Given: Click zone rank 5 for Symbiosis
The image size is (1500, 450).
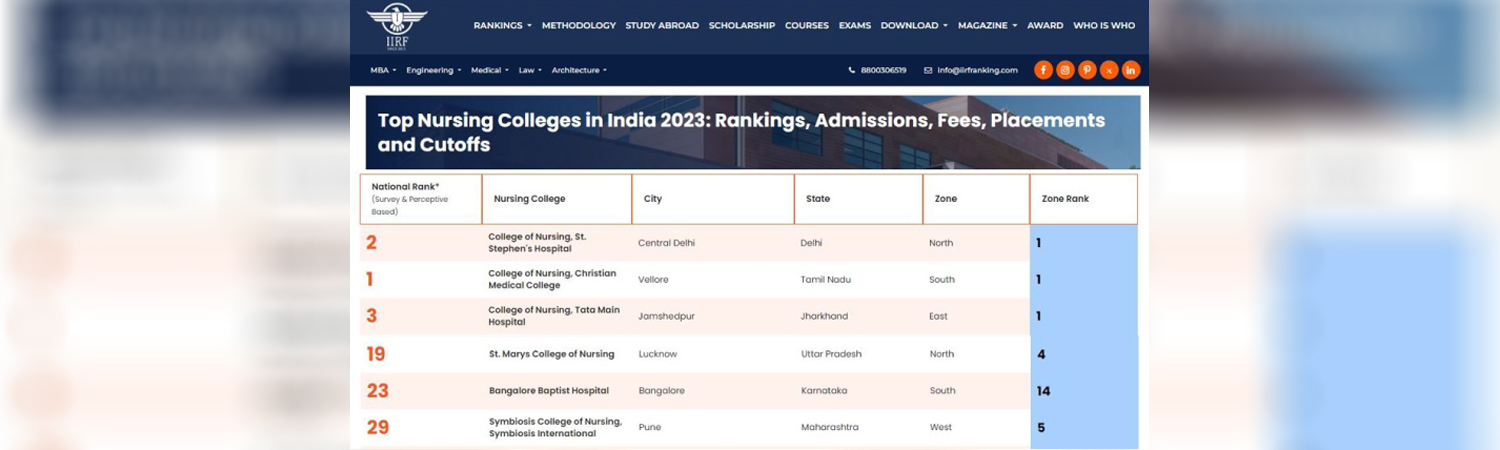Looking at the screenshot, I should point(1041,428).
